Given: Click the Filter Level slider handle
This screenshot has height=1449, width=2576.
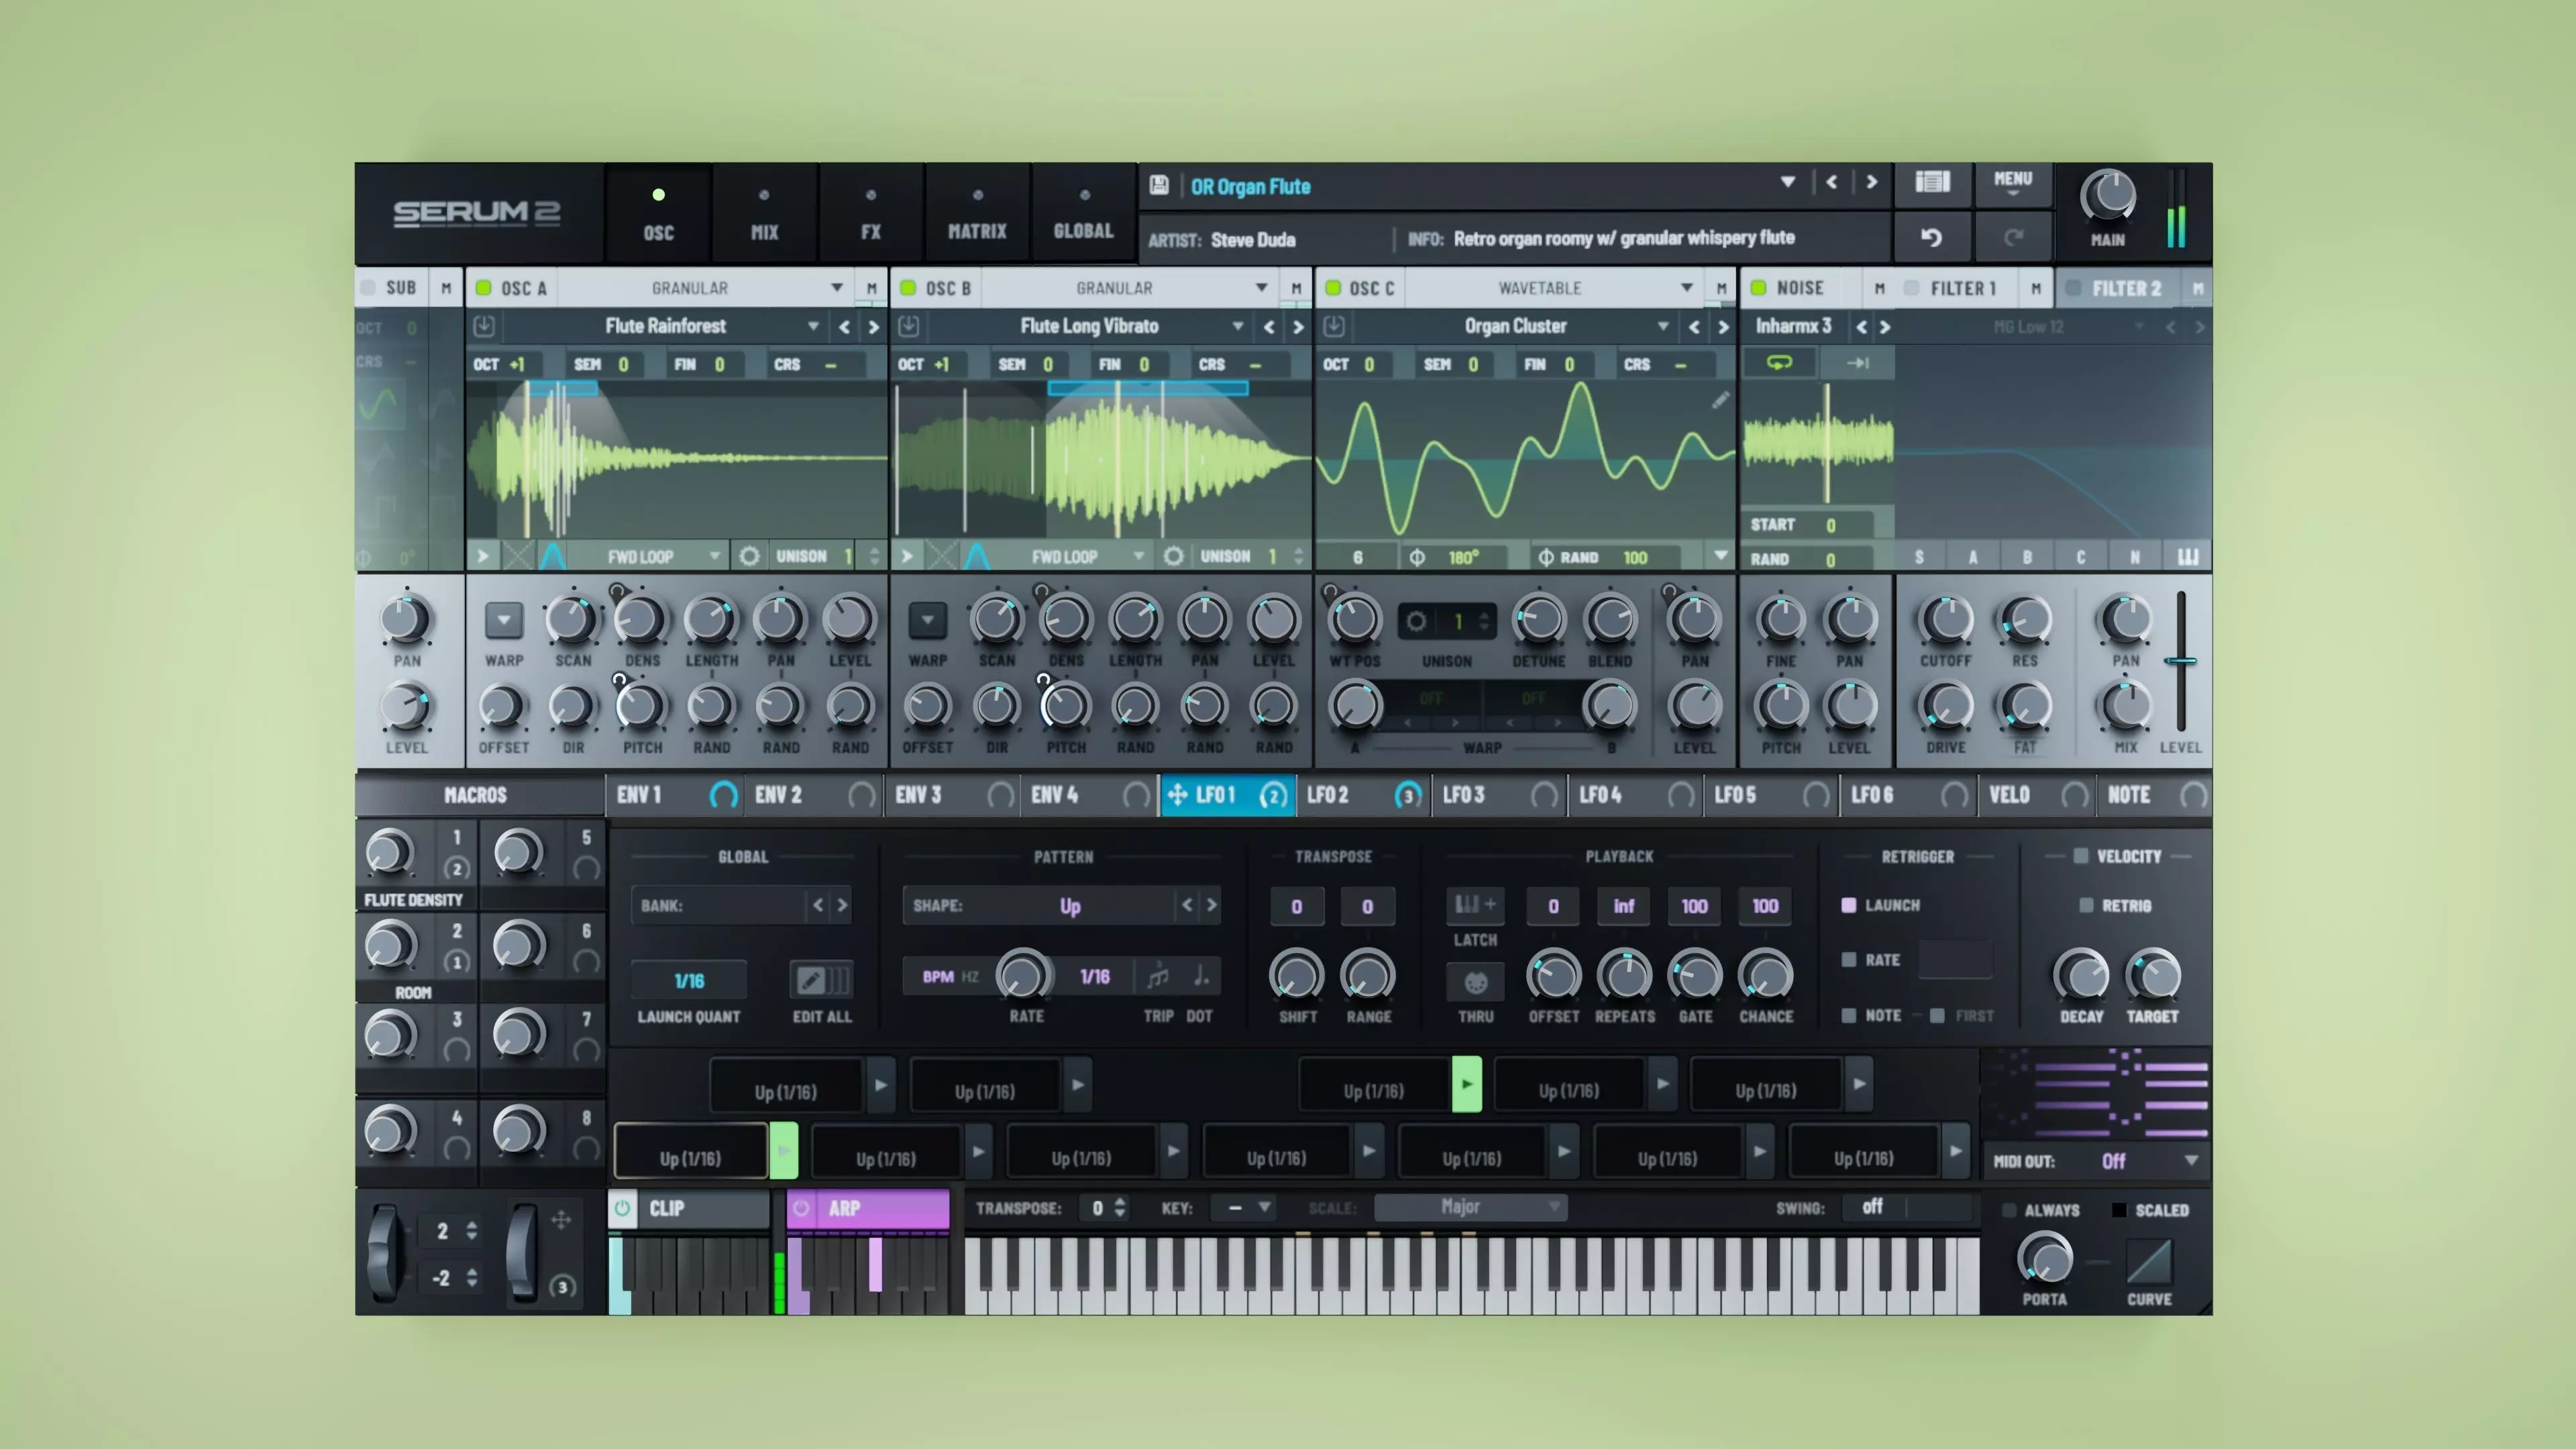Looking at the screenshot, I should coord(2181,661).
